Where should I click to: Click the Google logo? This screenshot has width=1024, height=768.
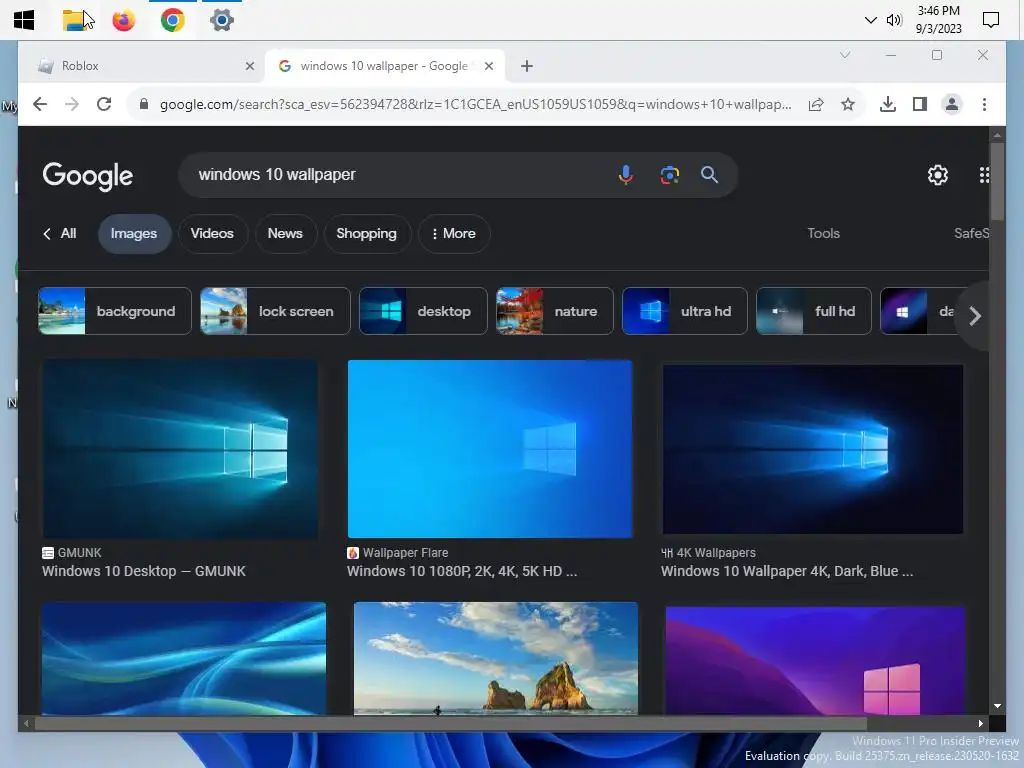click(x=88, y=176)
